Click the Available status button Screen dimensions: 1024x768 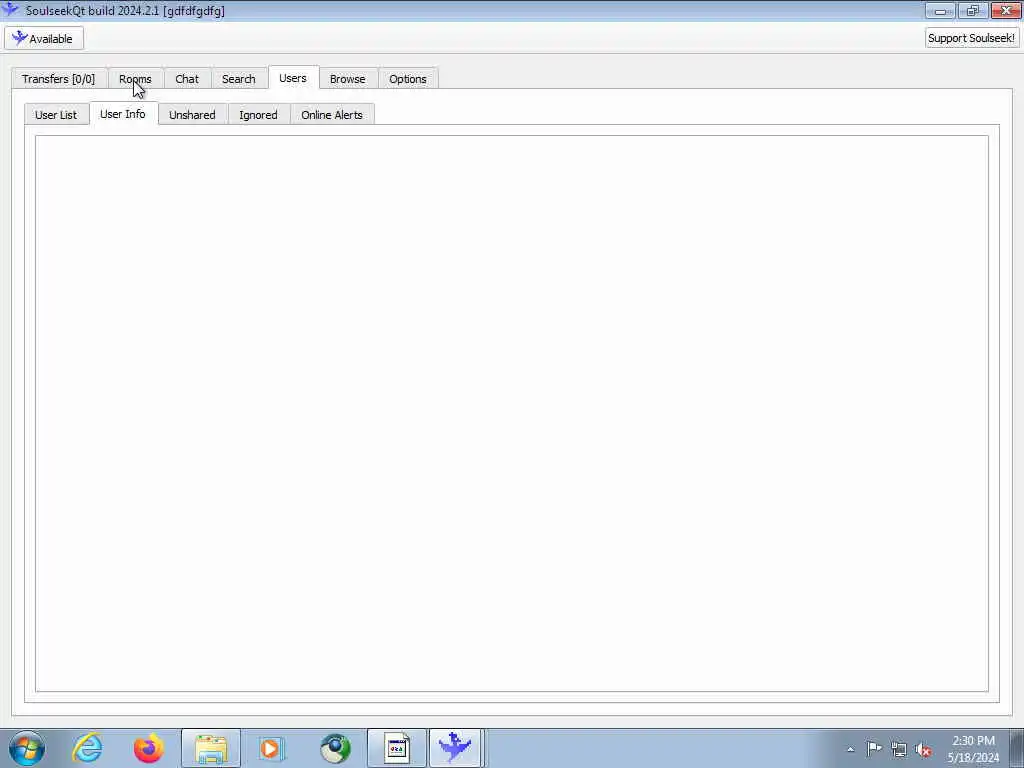pyautogui.click(x=44, y=39)
